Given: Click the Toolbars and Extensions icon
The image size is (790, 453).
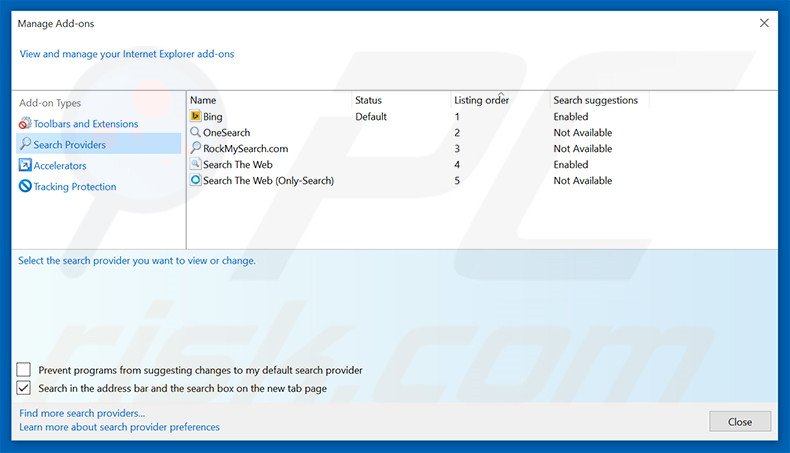Looking at the screenshot, I should (x=25, y=123).
